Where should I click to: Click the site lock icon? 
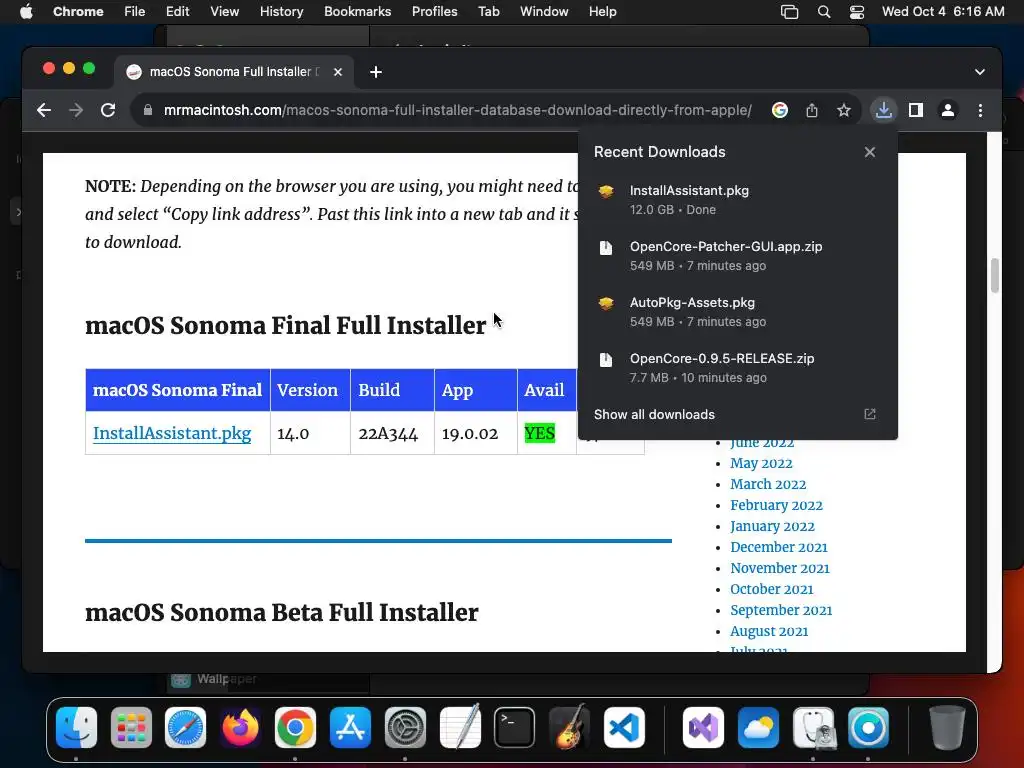coord(148,110)
